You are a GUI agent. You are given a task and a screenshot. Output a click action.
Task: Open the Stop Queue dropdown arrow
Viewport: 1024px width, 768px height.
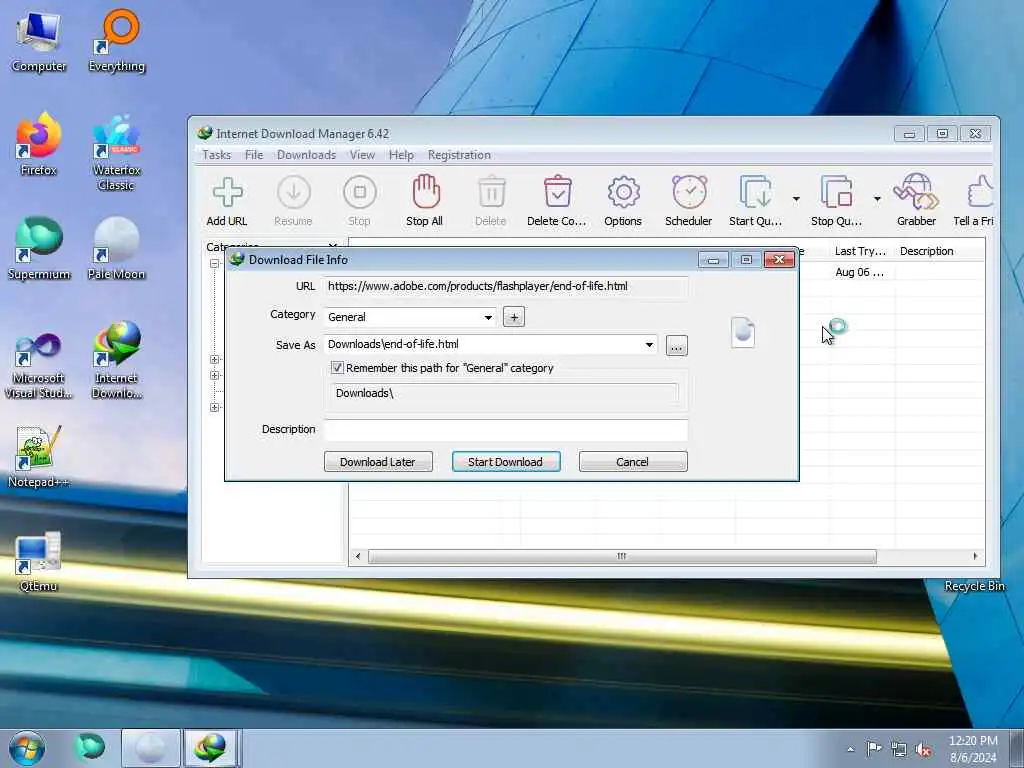pyautogui.click(x=877, y=199)
